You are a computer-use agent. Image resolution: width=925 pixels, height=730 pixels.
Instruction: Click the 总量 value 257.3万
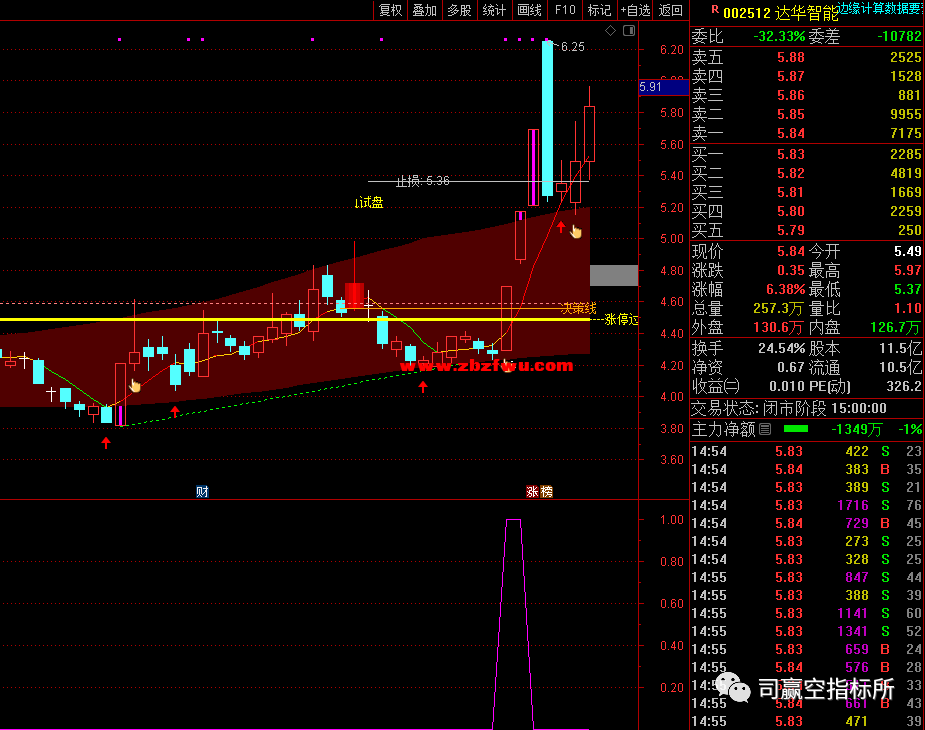[x=778, y=308]
